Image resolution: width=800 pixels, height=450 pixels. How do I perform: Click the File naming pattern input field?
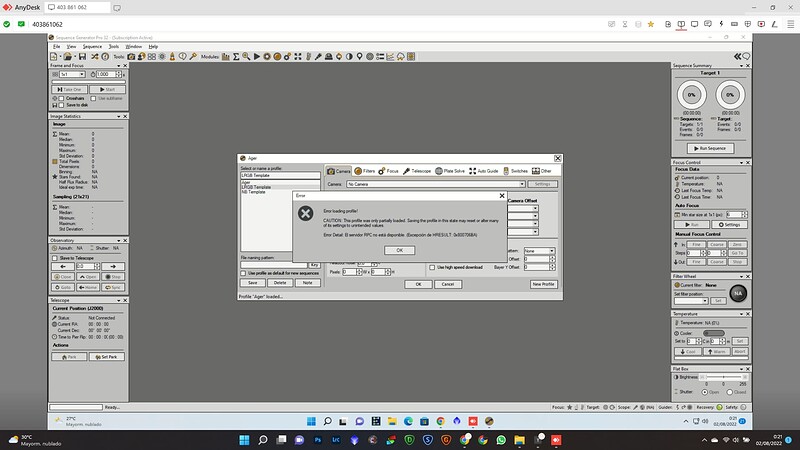[273, 265]
